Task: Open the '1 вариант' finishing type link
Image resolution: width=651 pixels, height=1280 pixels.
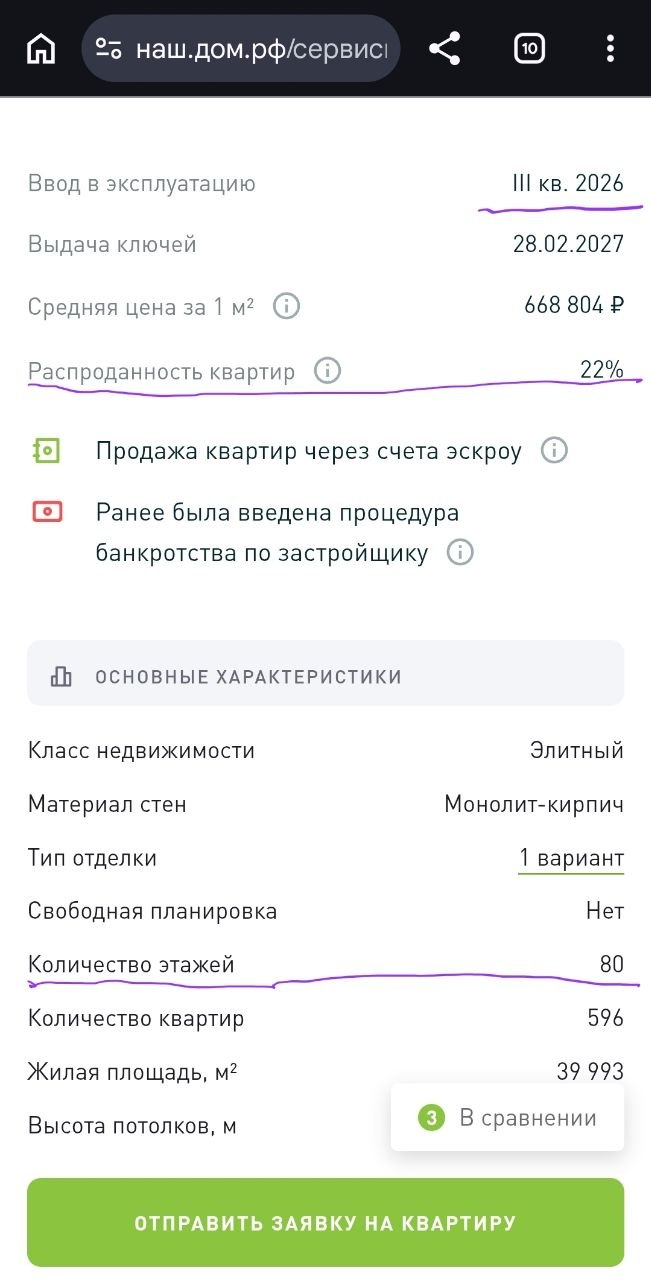Action: pos(571,858)
